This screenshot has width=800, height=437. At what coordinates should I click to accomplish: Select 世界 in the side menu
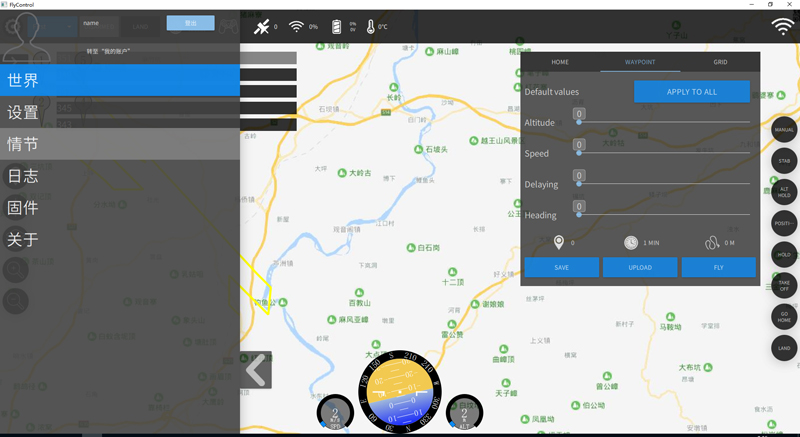120,80
